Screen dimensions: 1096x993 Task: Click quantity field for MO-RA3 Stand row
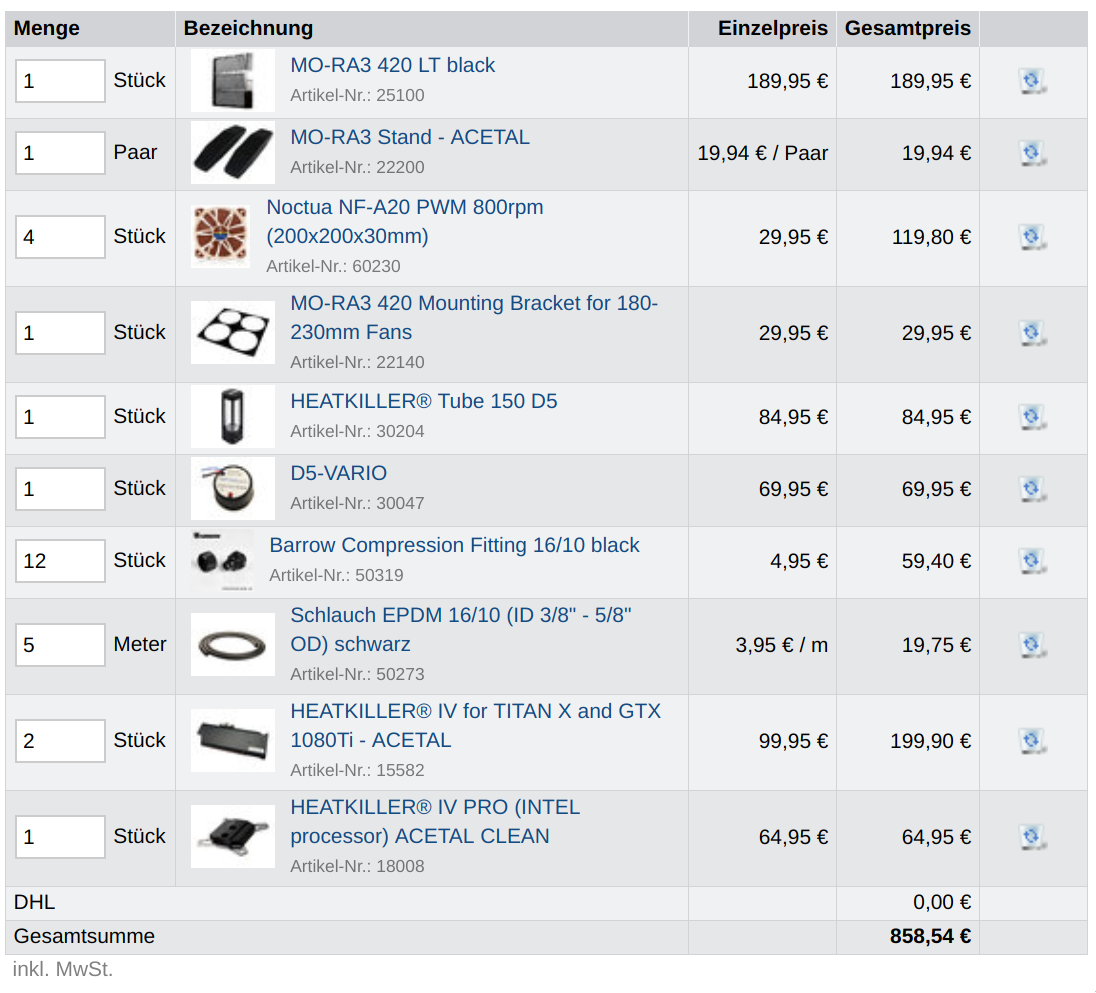click(60, 153)
